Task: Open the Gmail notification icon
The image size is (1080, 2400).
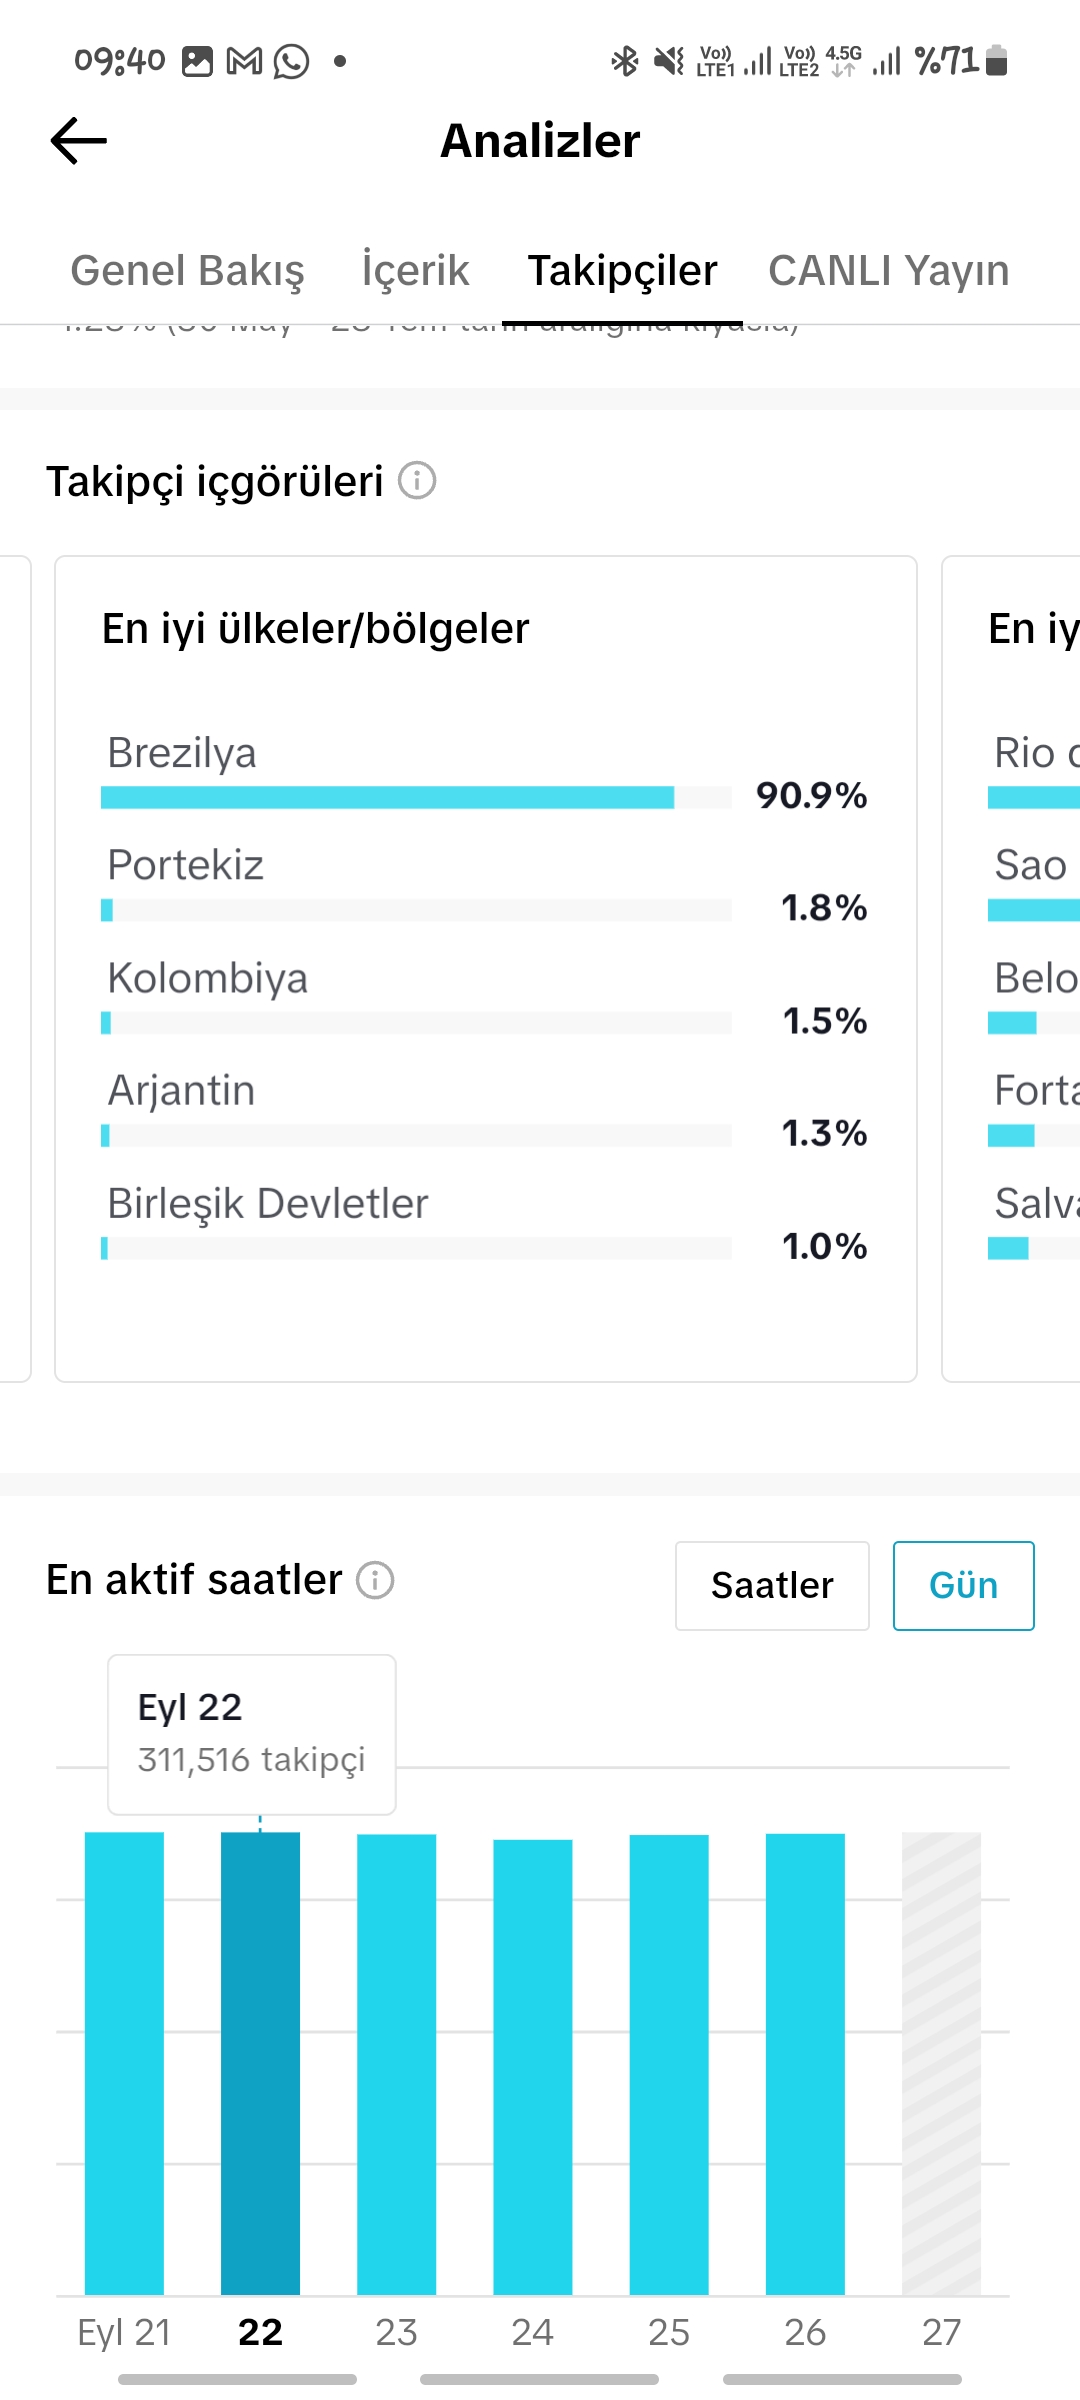Action: pos(244,61)
